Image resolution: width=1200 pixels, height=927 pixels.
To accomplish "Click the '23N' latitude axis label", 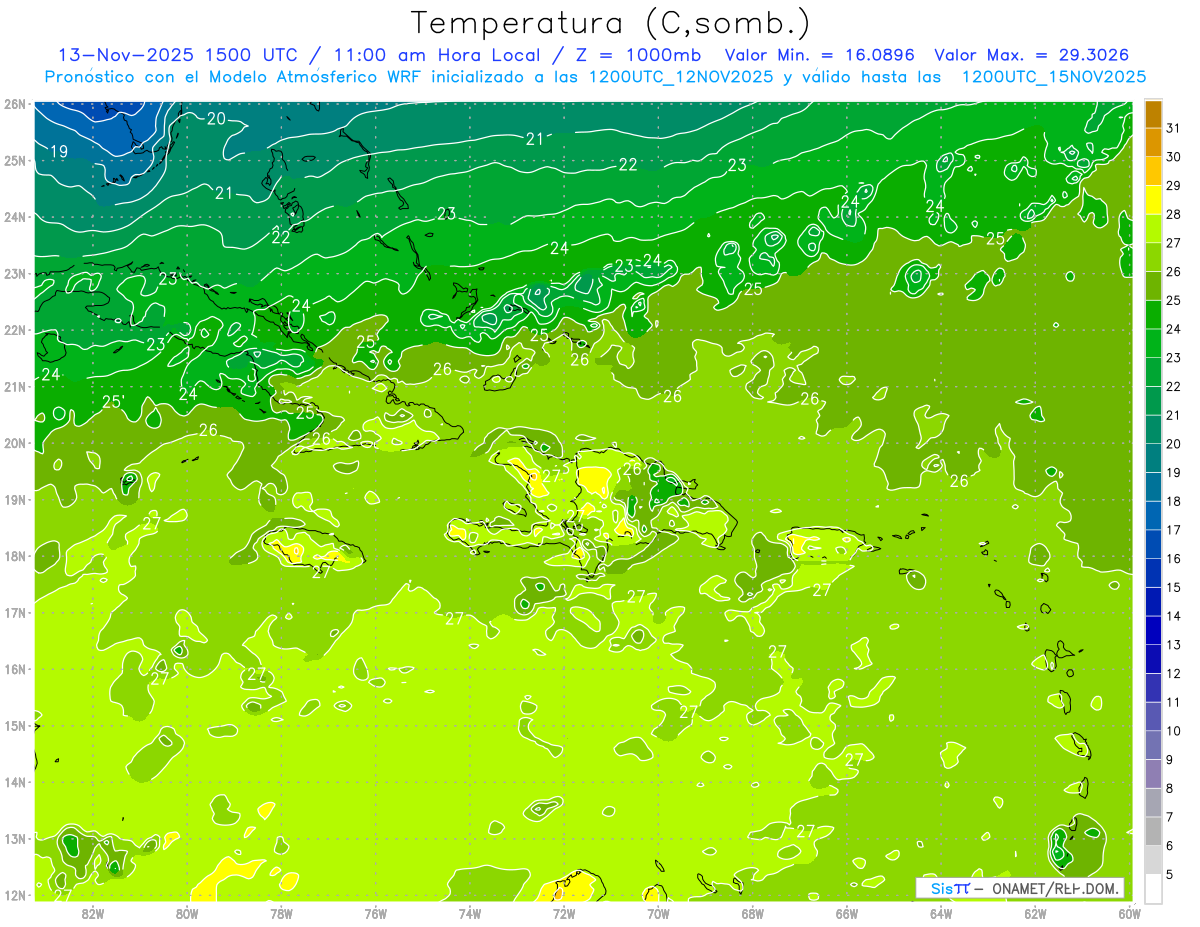I will click(x=14, y=273).
